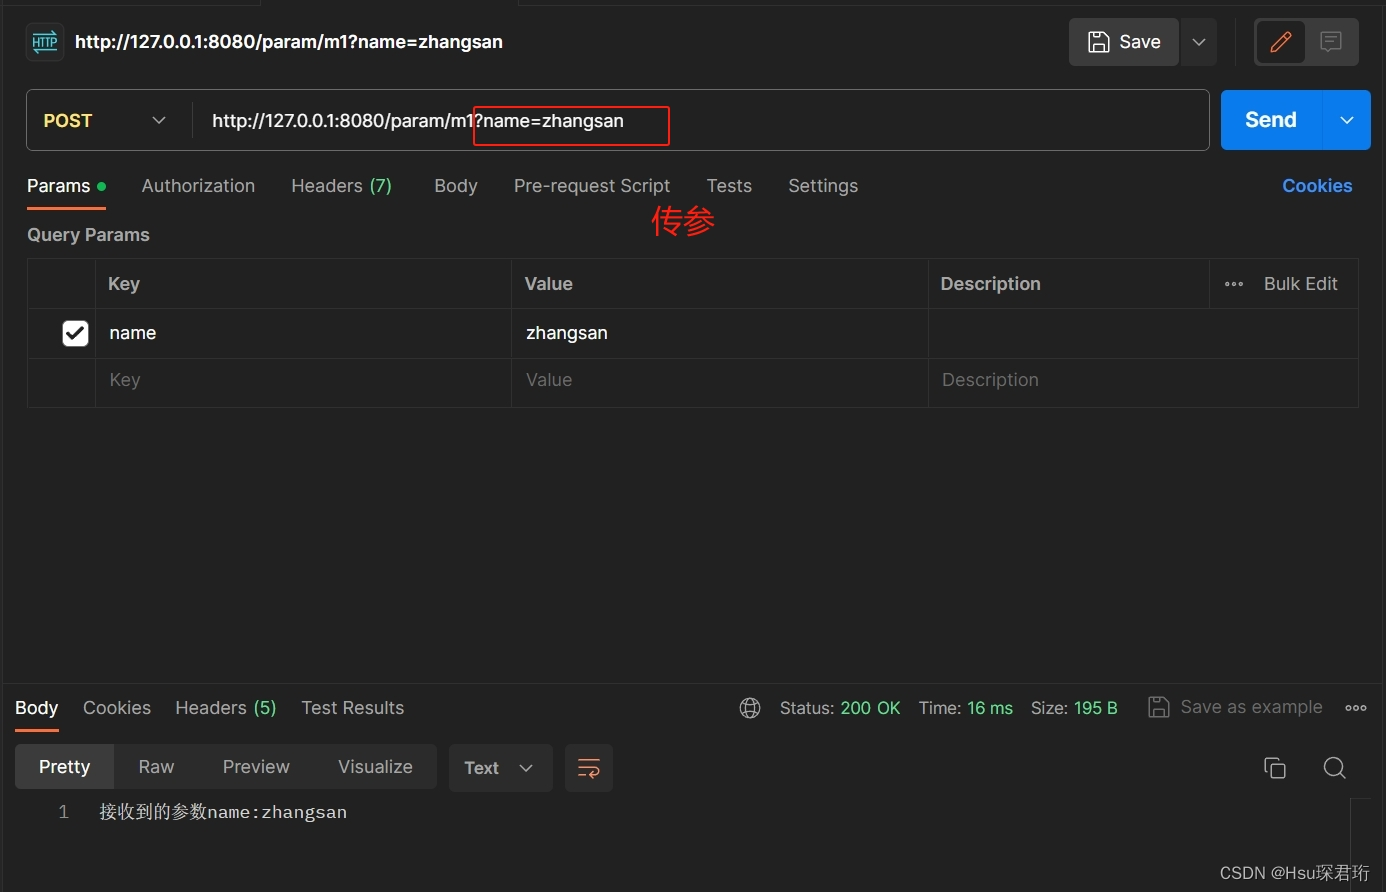Switch to the Authorization tab
Viewport: 1386px width, 892px height.
point(198,186)
